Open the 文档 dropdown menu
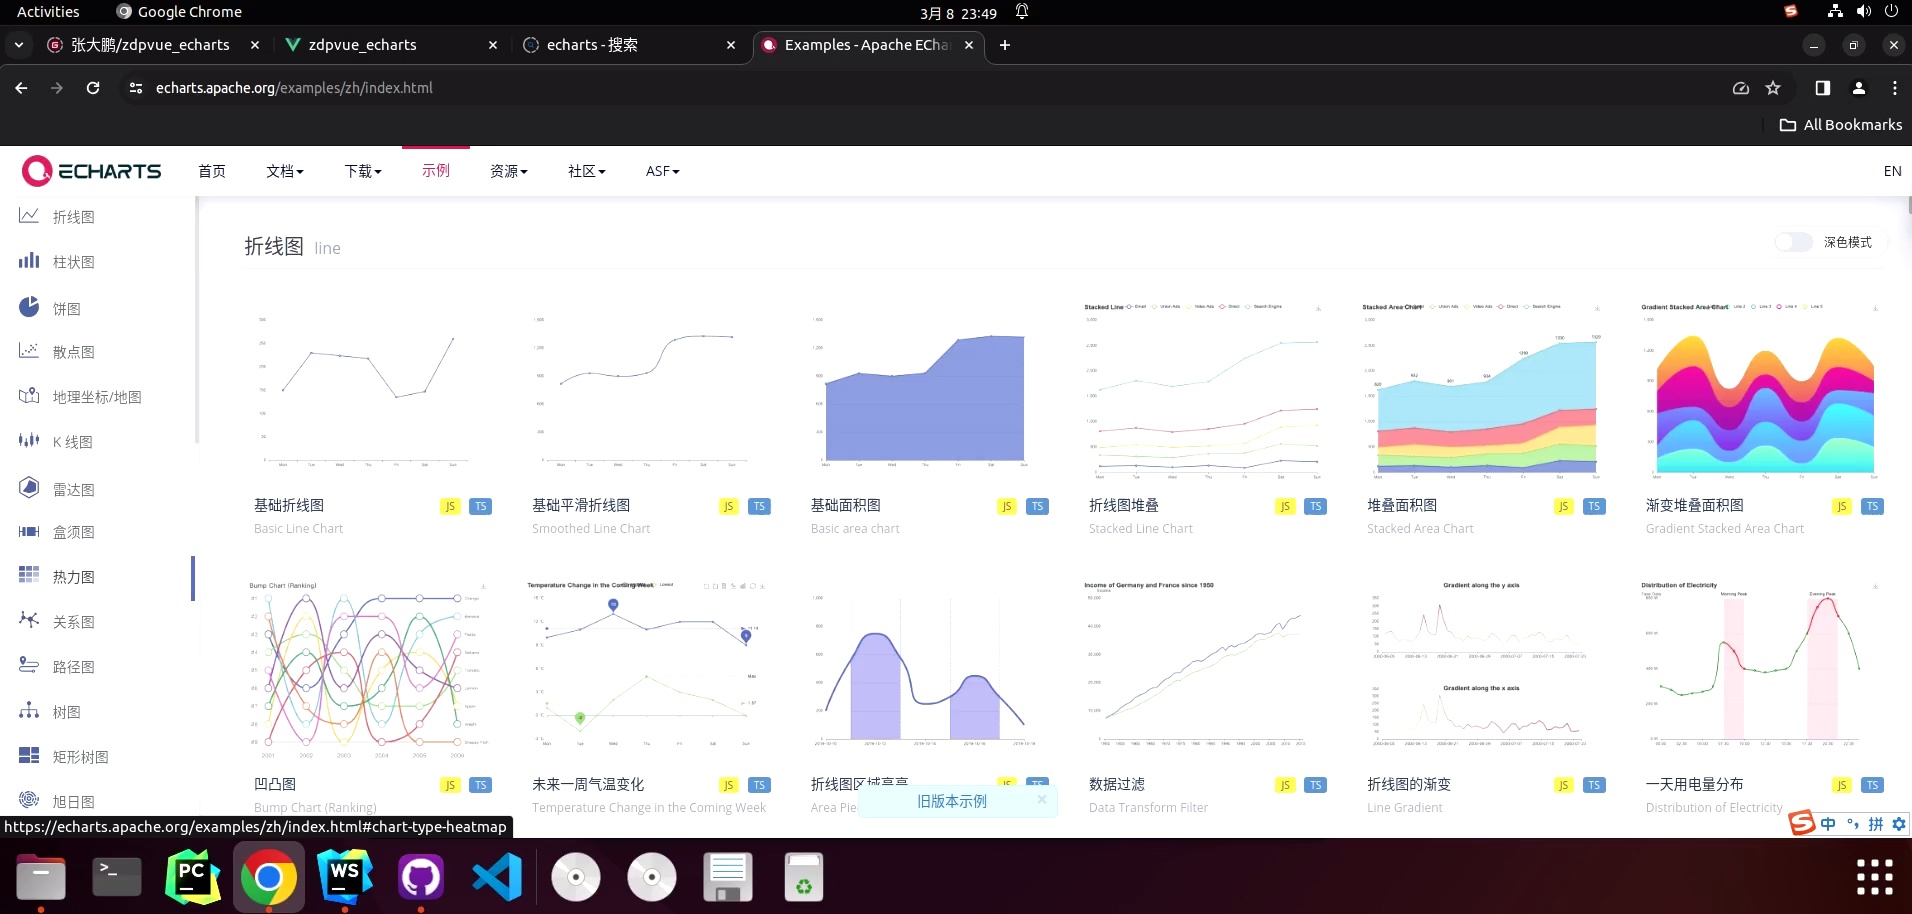The image size is (1912, 914). click(284, 171)
